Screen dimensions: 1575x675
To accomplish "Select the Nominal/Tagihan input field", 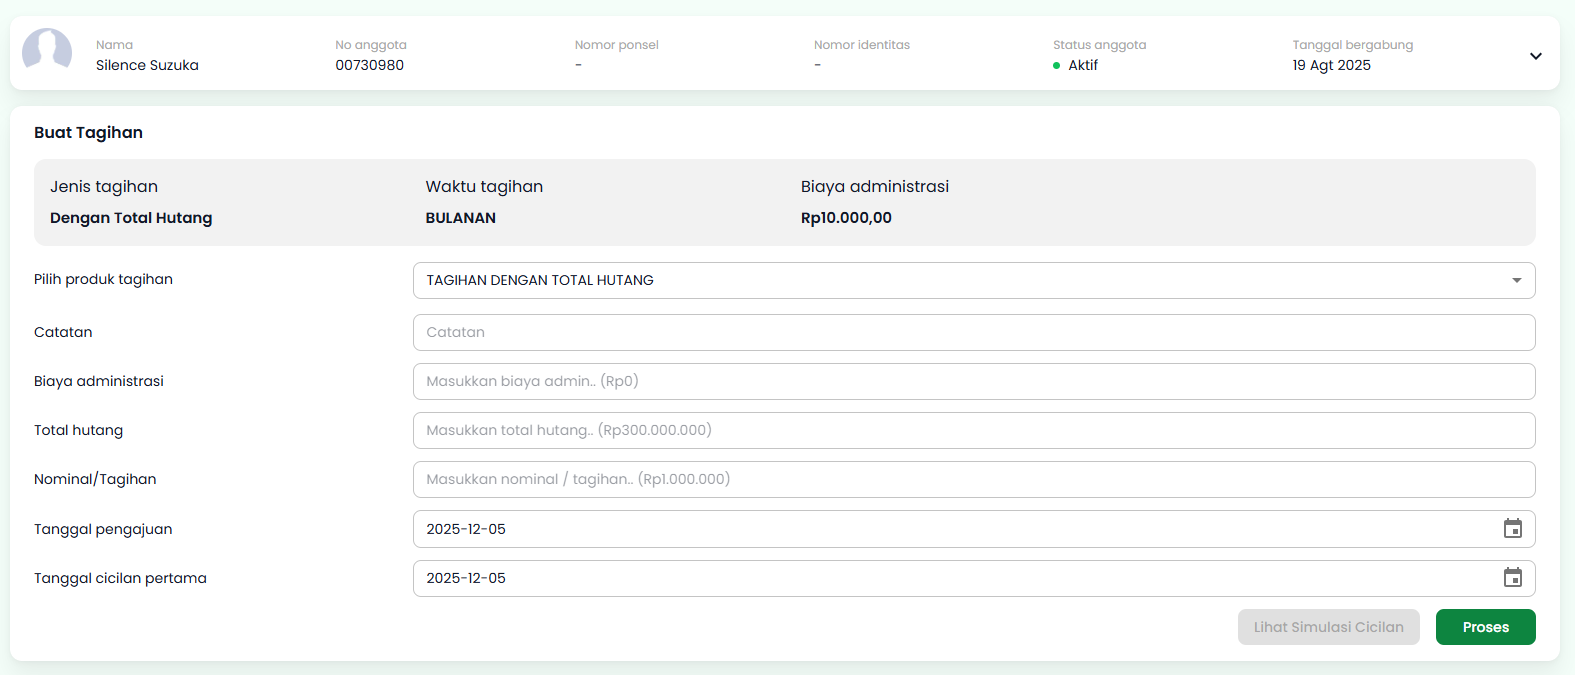I will pyautogui.click(x=973, y=479).
